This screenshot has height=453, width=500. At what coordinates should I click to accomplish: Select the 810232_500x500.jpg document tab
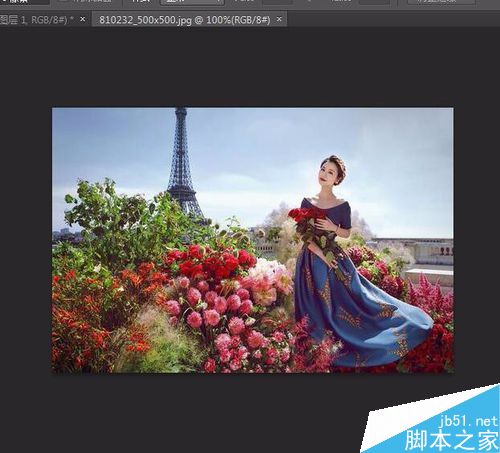tap(185, 20)
